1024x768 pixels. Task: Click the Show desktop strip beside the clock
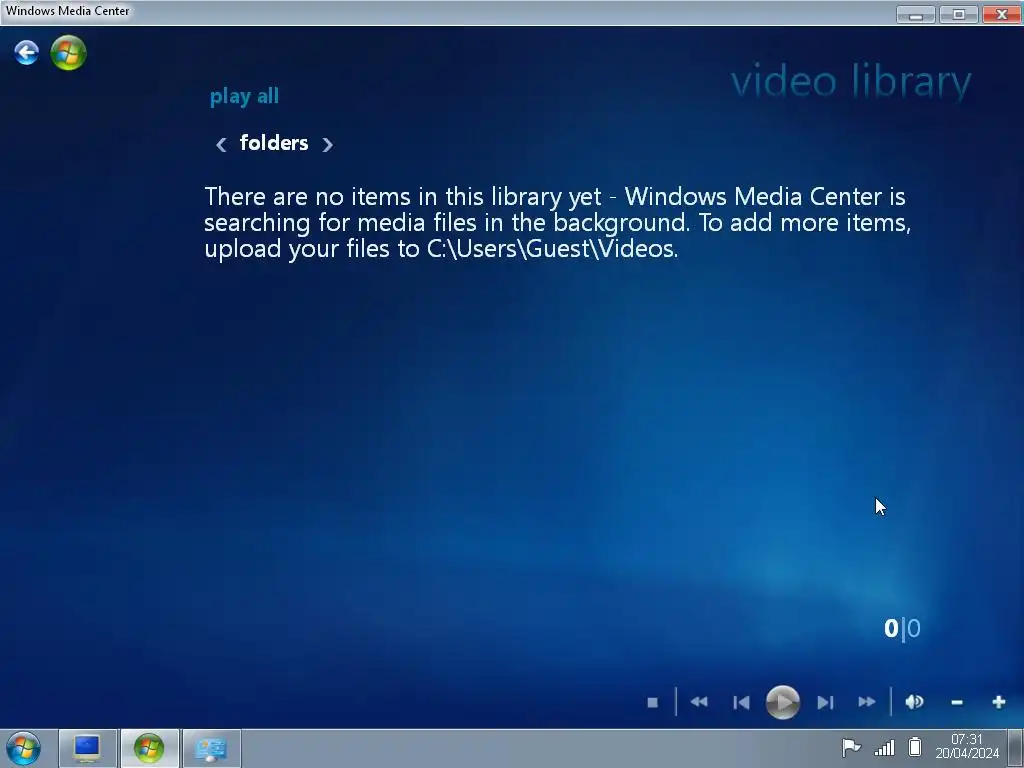(x=1016, y=748)
